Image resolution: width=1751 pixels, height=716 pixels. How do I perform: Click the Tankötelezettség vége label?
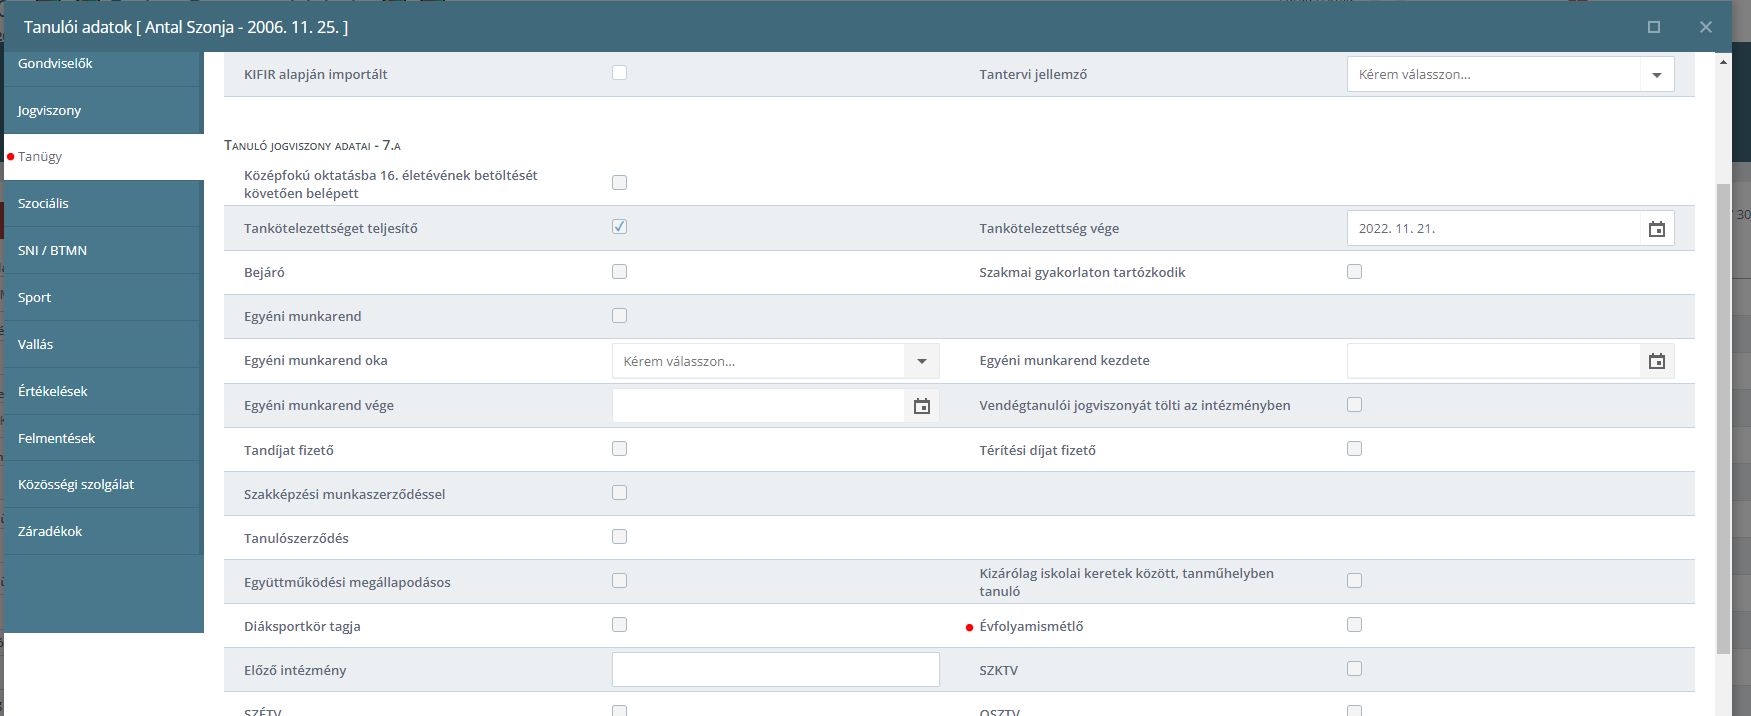pyautogui.click(x=1049, y=229)
